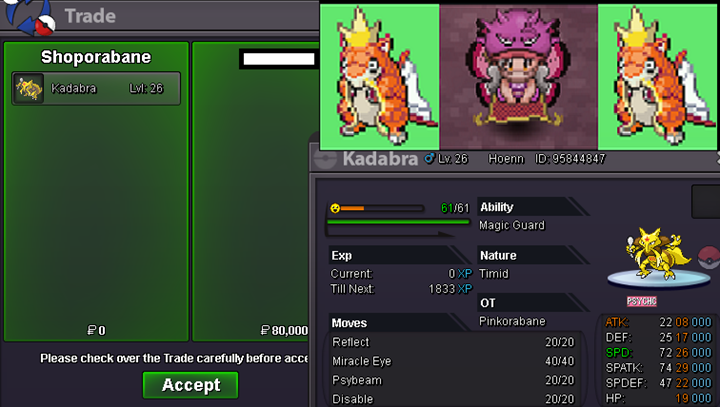Select the Miracle Eye move row
720x407 pixels.
pyautogui.click(x=453, y=361)
